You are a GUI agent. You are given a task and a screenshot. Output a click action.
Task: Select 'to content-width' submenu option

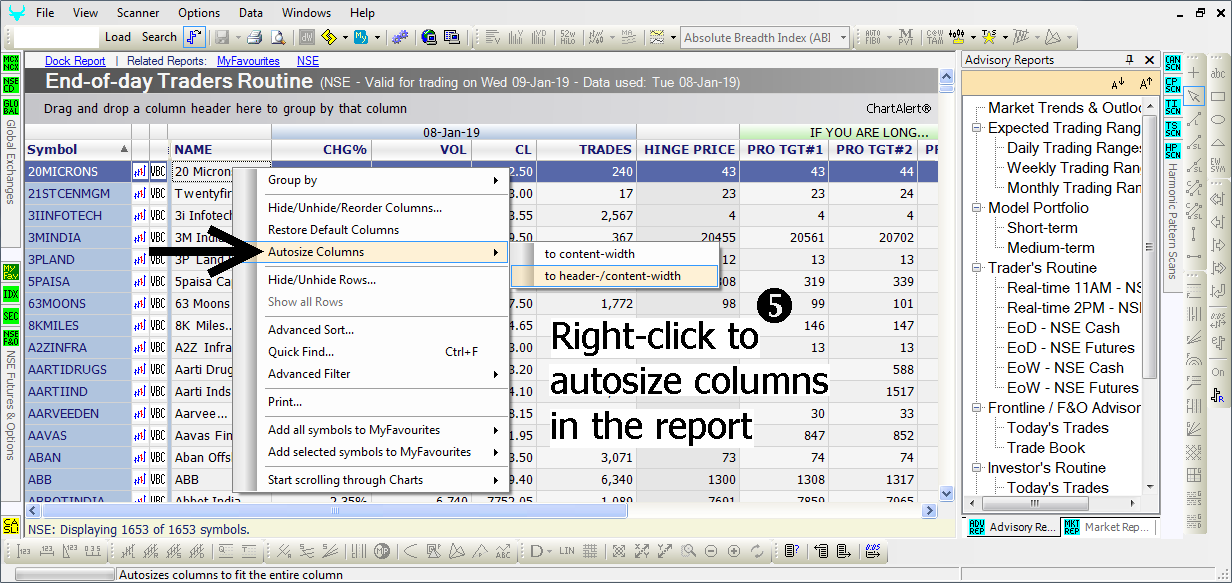click(590, 254)
